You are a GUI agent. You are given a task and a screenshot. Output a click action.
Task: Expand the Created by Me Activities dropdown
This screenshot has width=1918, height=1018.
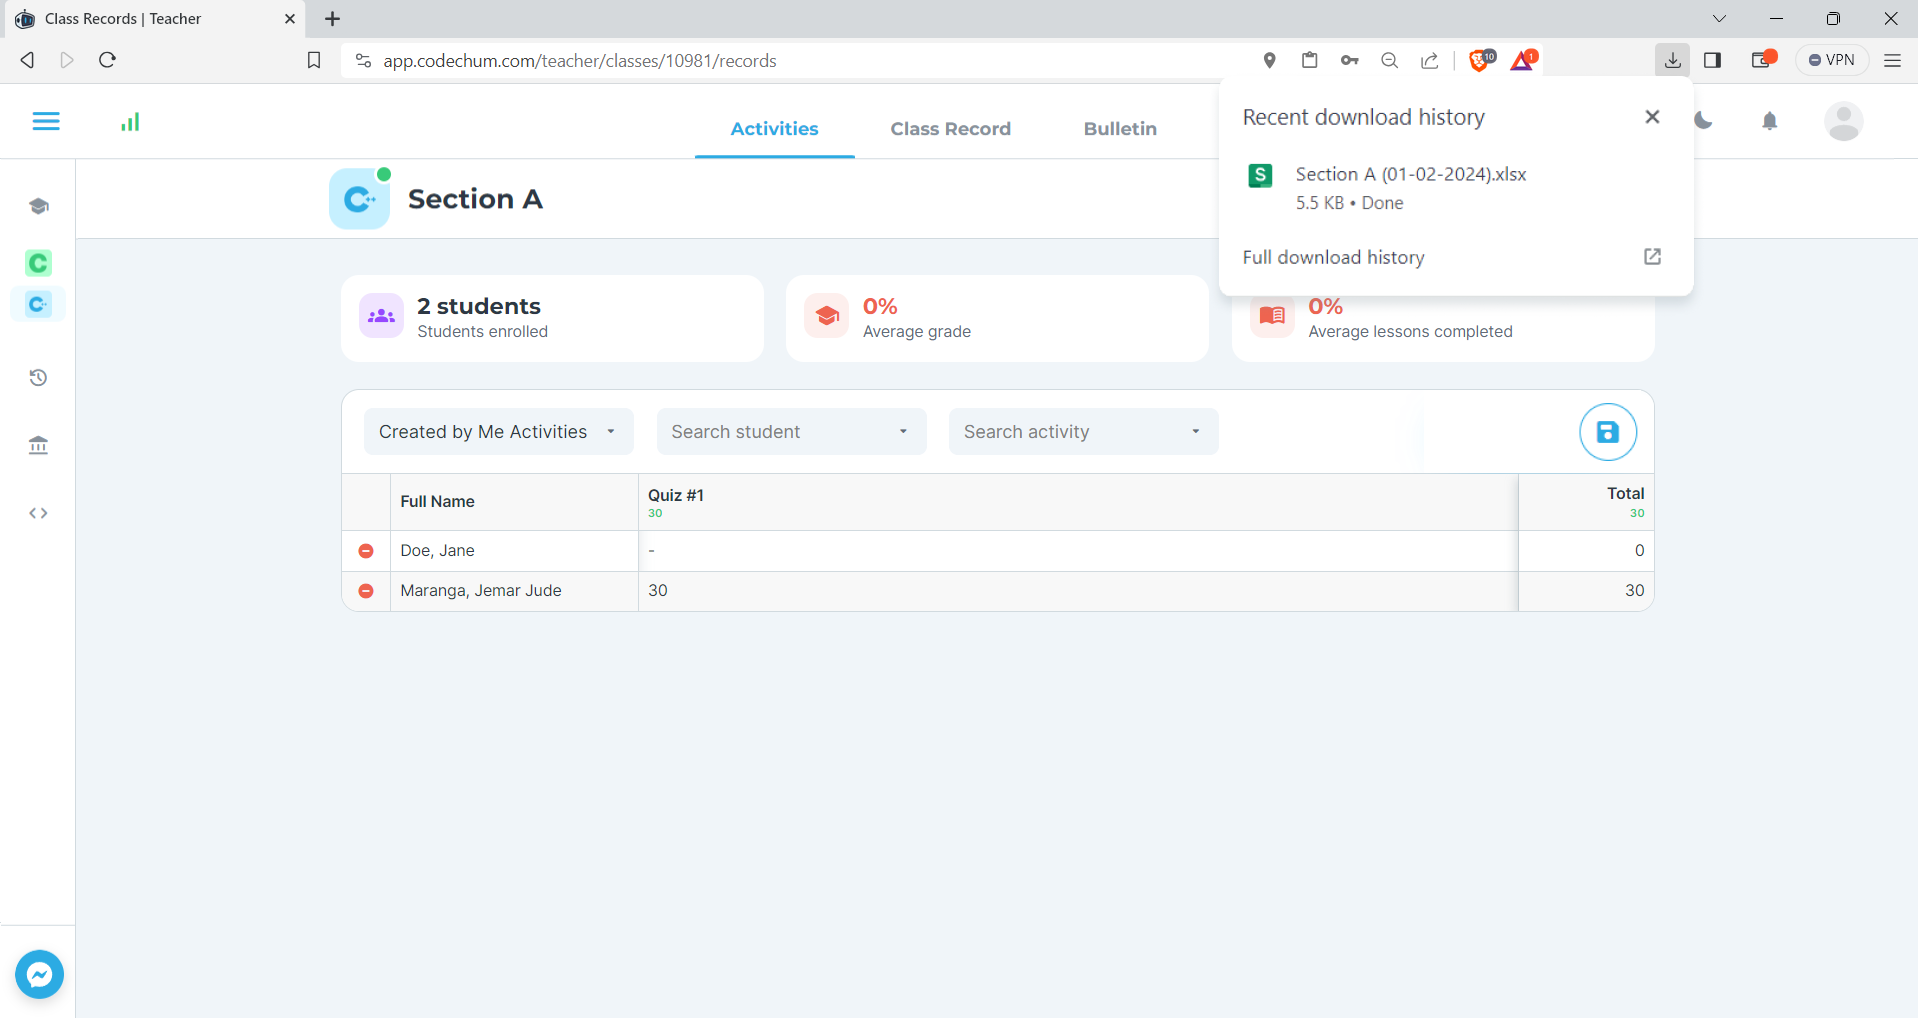pos(498,432)
